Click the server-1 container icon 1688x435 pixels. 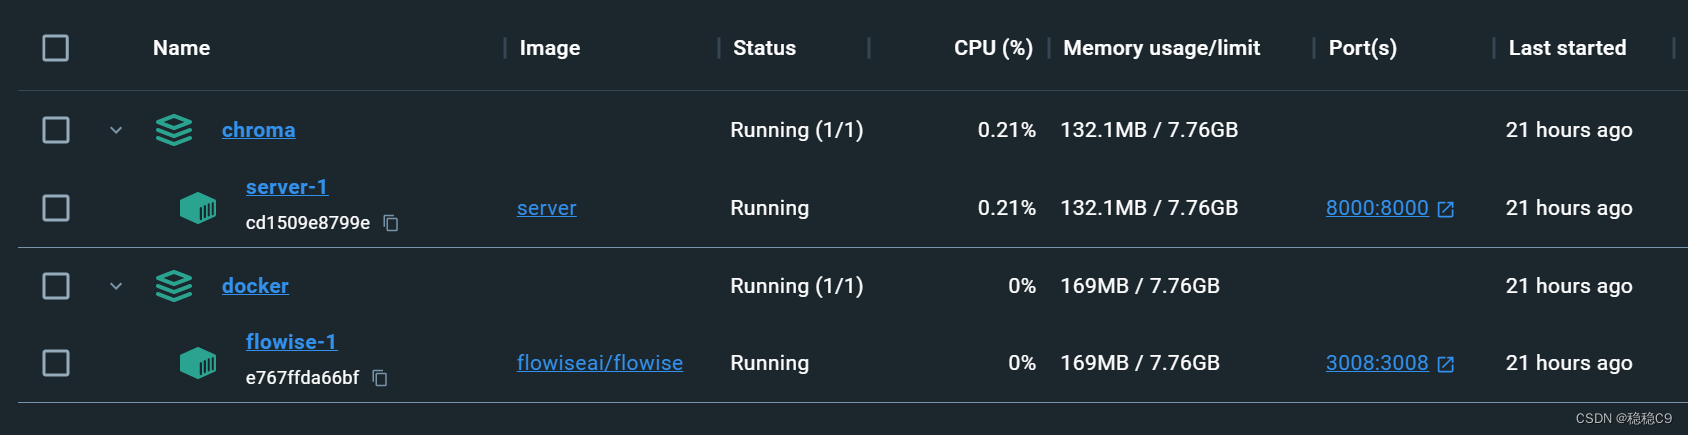[198, 208]
